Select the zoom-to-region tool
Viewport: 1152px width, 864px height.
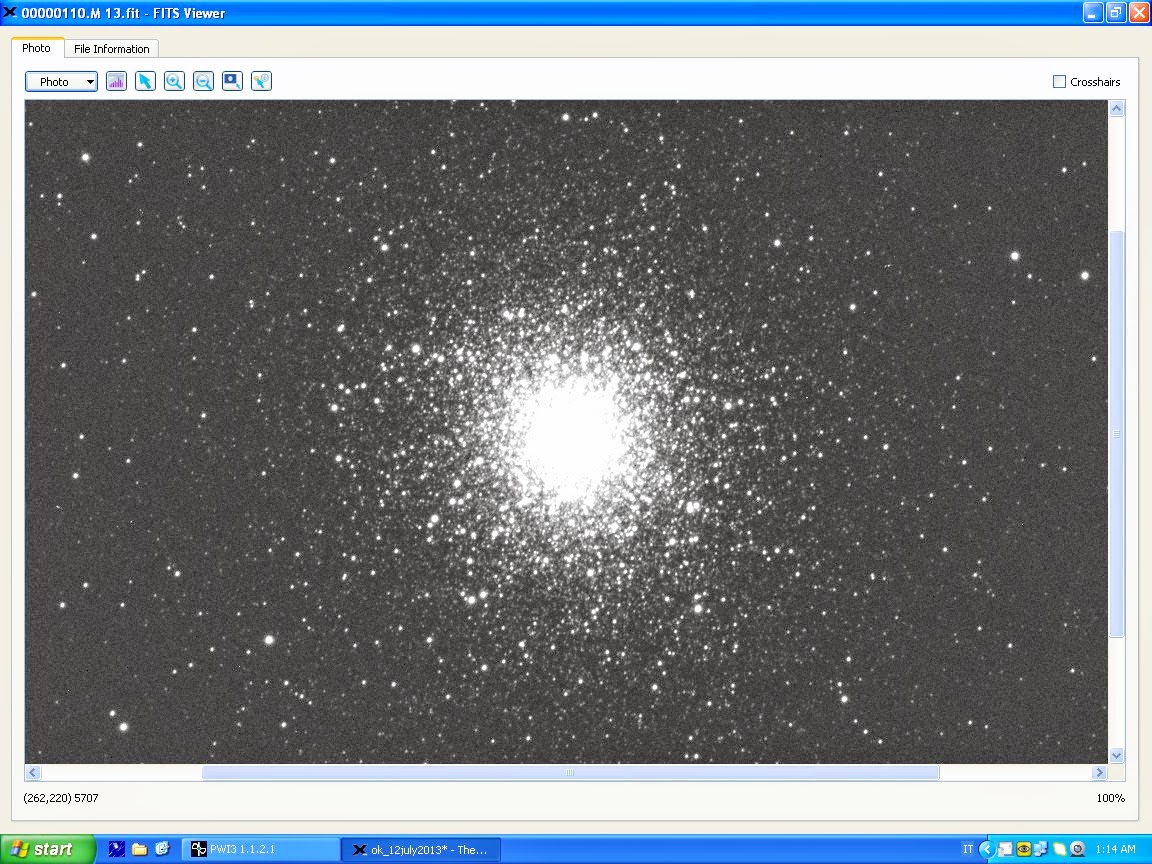coord(232,81)
